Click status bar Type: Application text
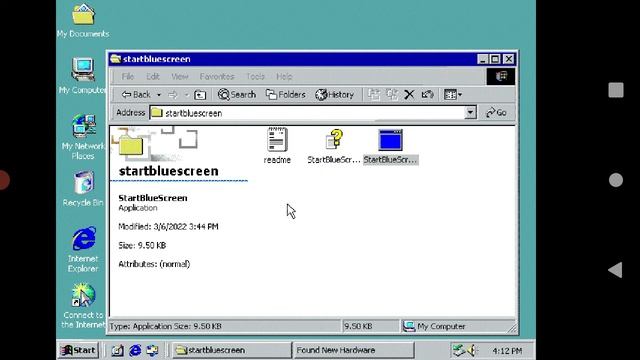The width and height of the screenshot is (640, 360). [165, 326]
